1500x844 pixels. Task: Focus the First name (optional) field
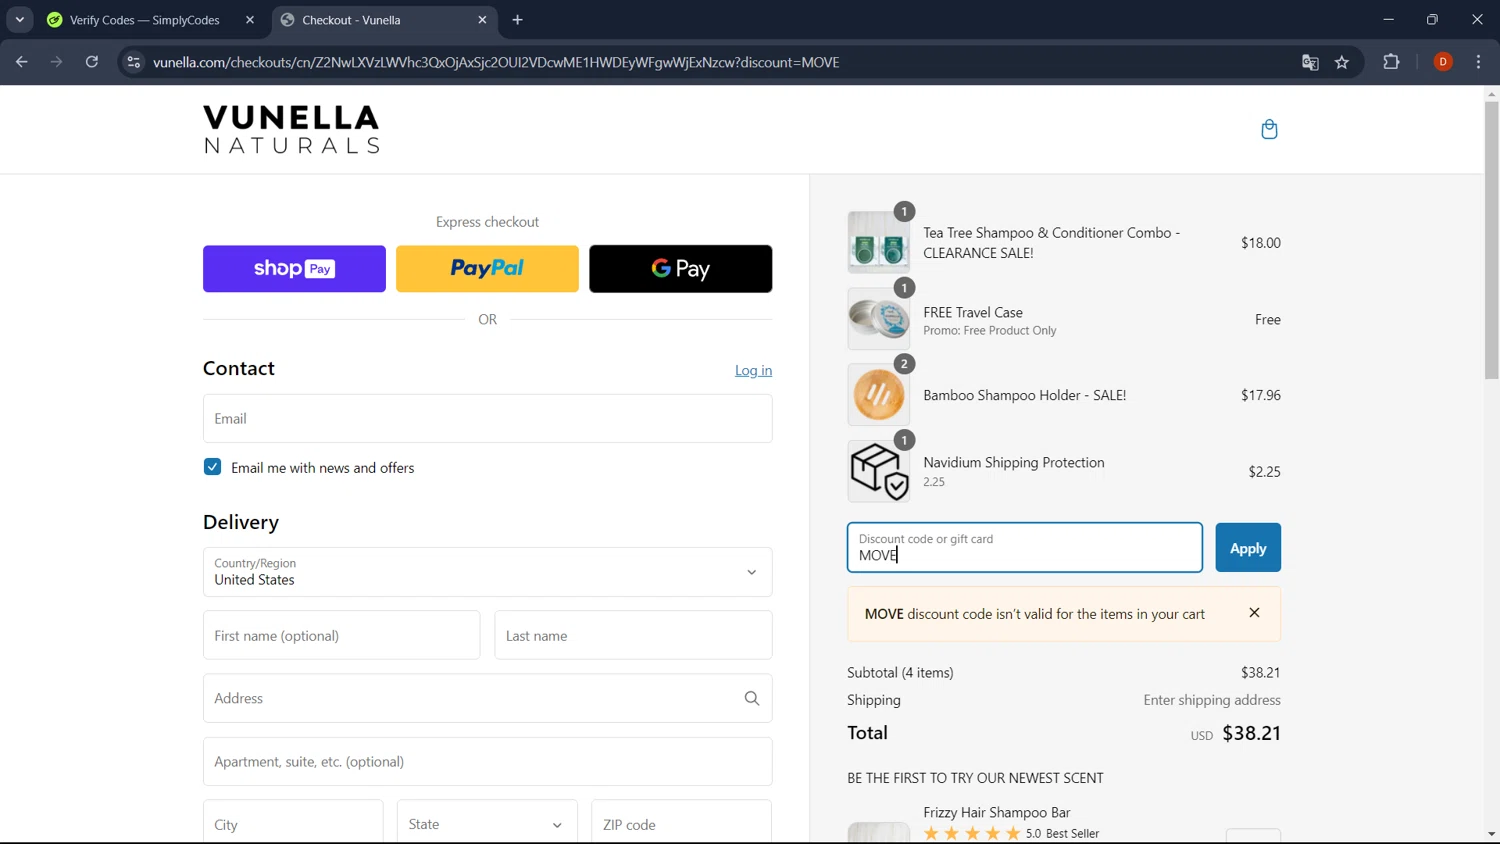pyautogui.click(x=341, y=635)
